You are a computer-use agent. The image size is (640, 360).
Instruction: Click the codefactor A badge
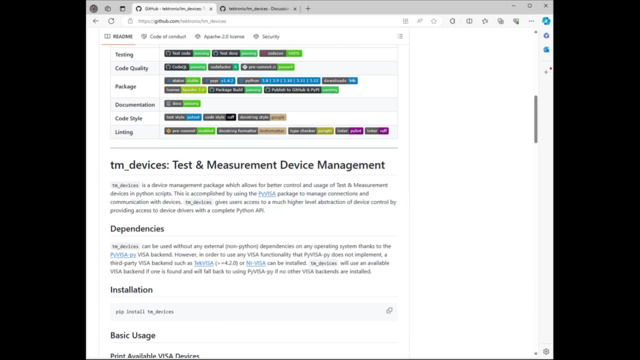point(224,67)
